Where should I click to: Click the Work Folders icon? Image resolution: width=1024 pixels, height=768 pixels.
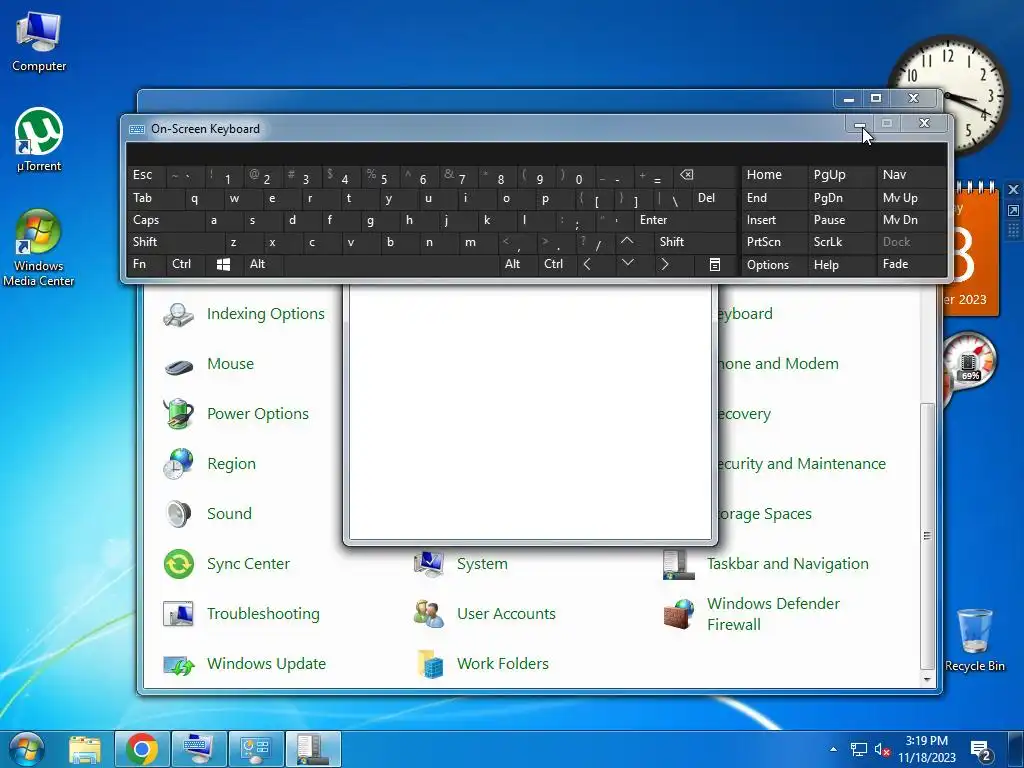pyautogui.click(x=430, y=664)
